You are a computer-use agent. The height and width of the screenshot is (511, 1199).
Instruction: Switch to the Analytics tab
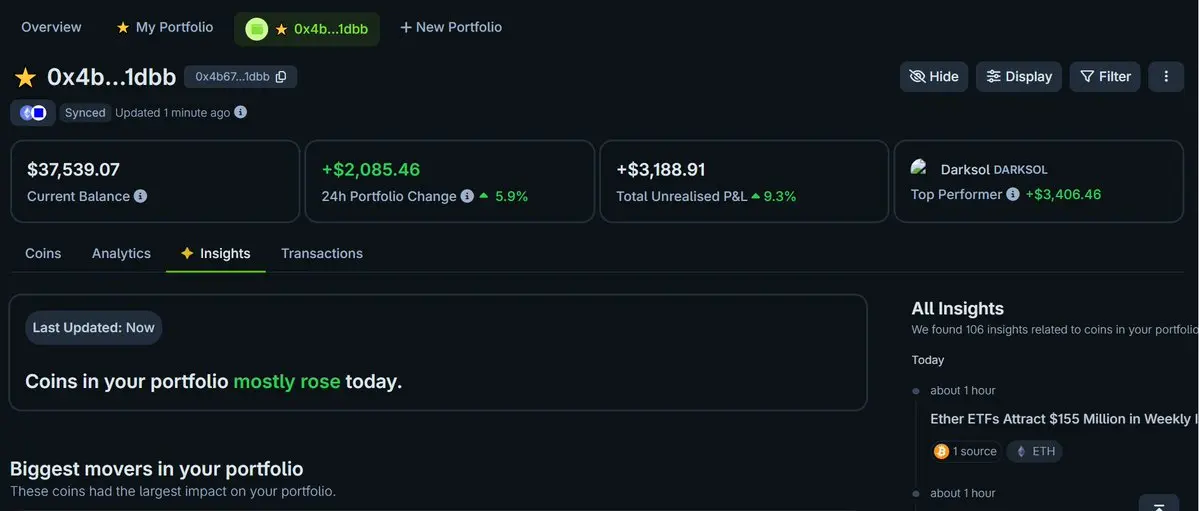coord(121,253)
